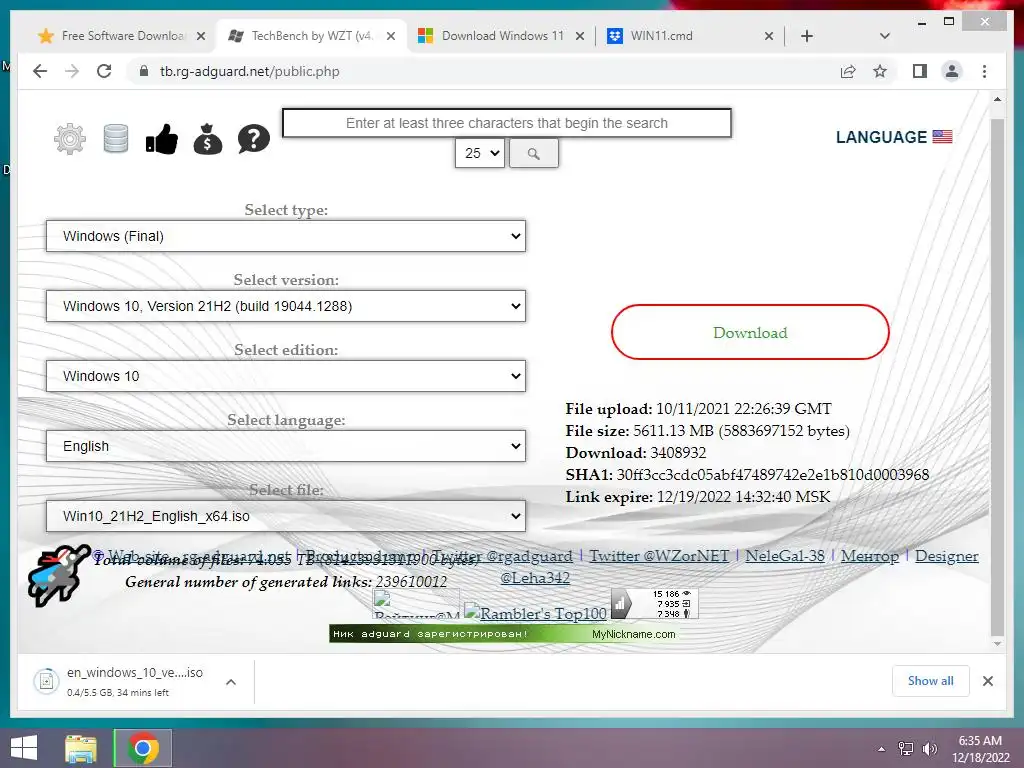Expand the download item options chevron
1024x768 pixels.
coord(231,682)
